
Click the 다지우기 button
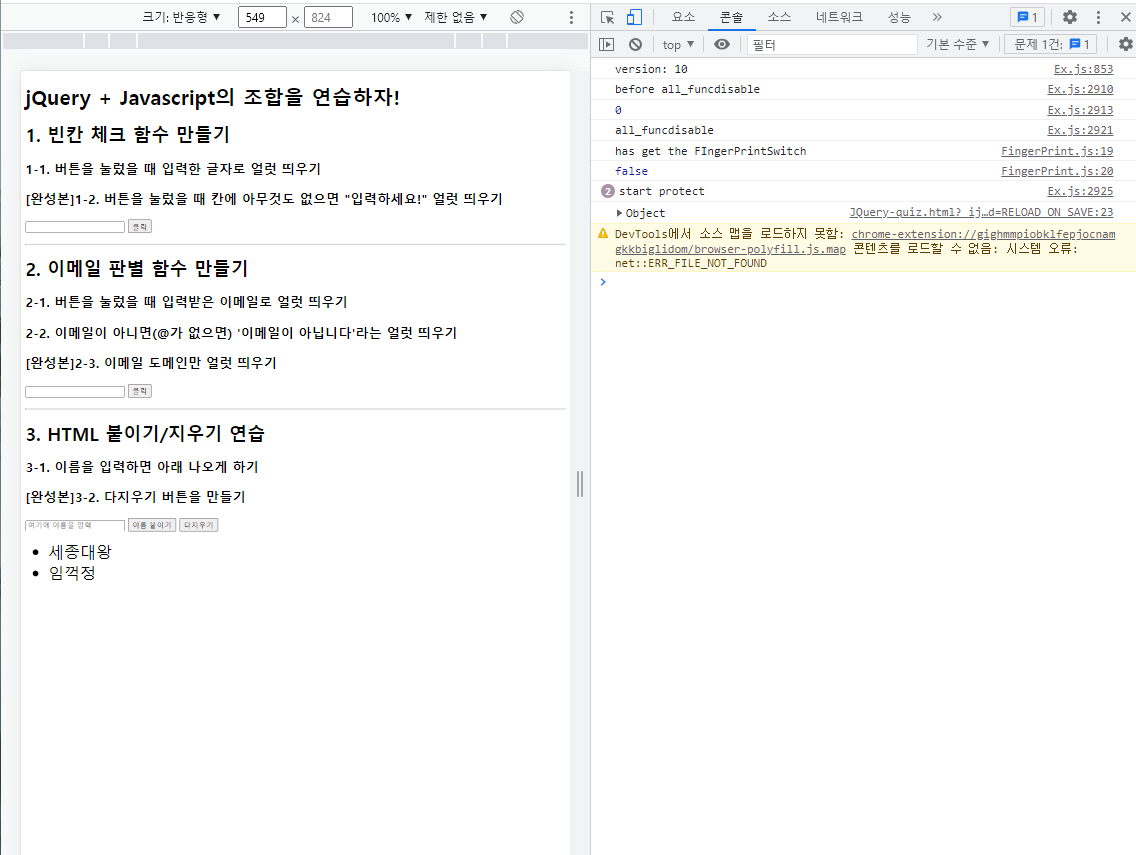pos(199,525)
